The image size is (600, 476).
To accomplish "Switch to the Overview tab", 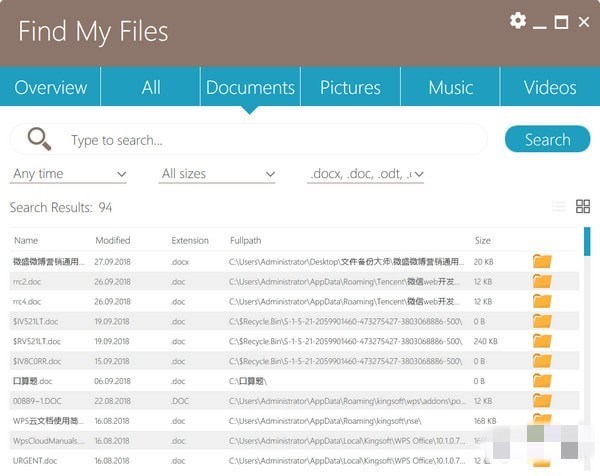I will point(51,87).
